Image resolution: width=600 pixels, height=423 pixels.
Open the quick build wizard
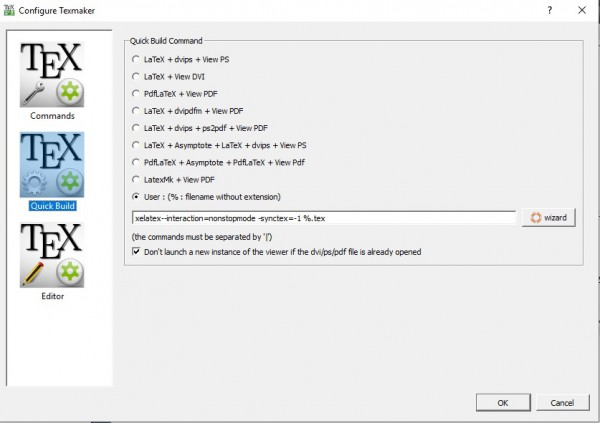click(549, 217)
